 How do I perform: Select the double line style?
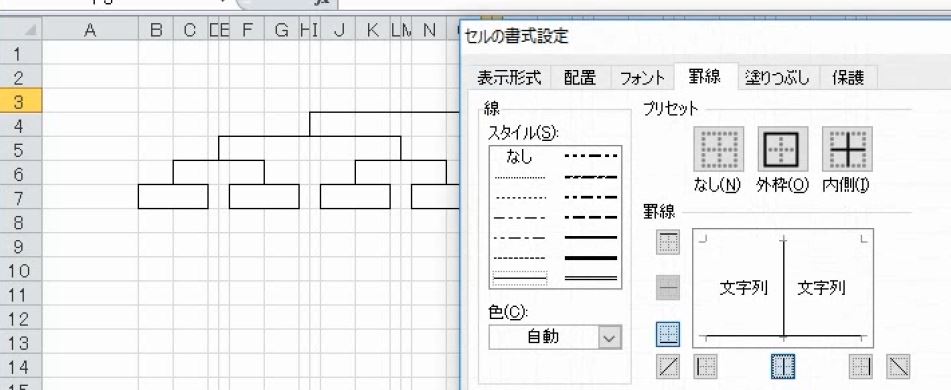590,278
